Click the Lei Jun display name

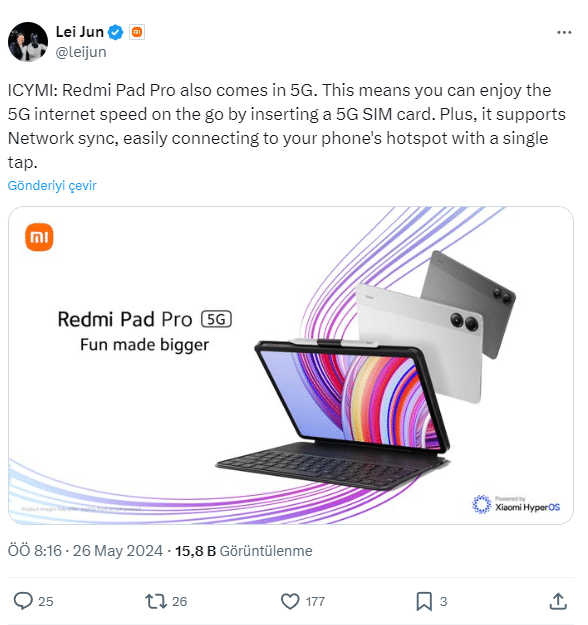[x=80, y=32]
